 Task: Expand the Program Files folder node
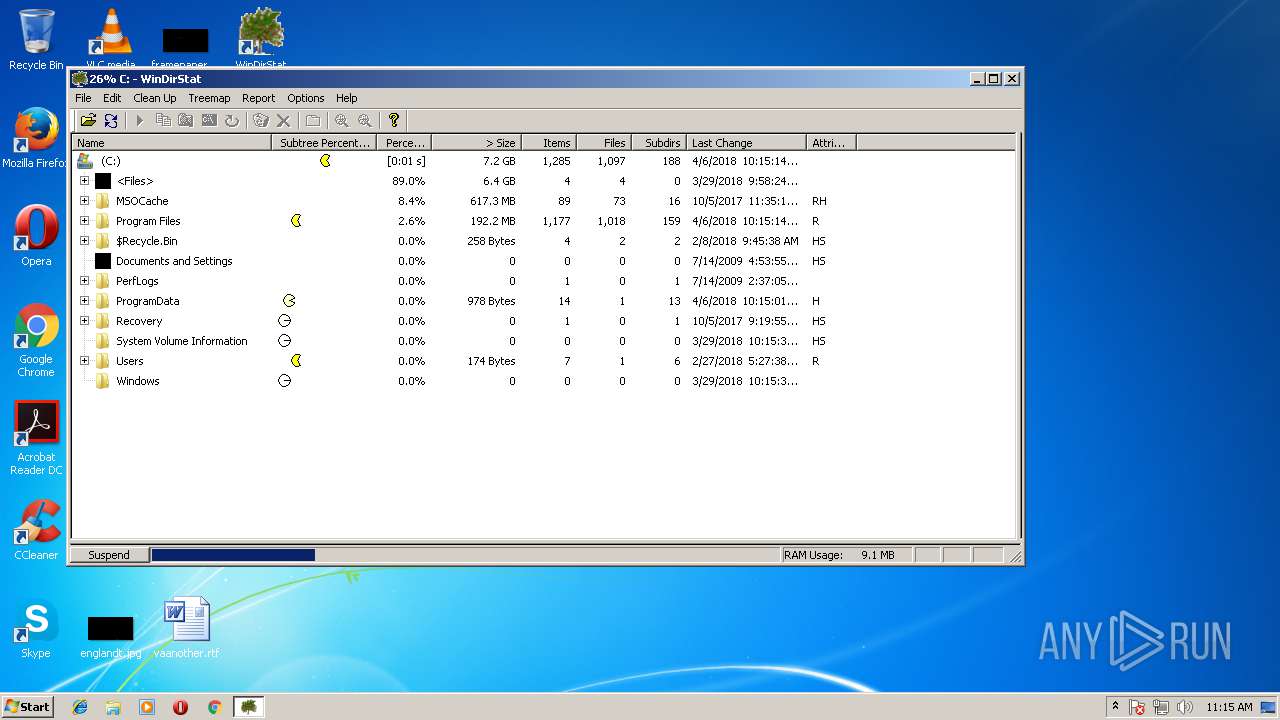click(84, 221)
